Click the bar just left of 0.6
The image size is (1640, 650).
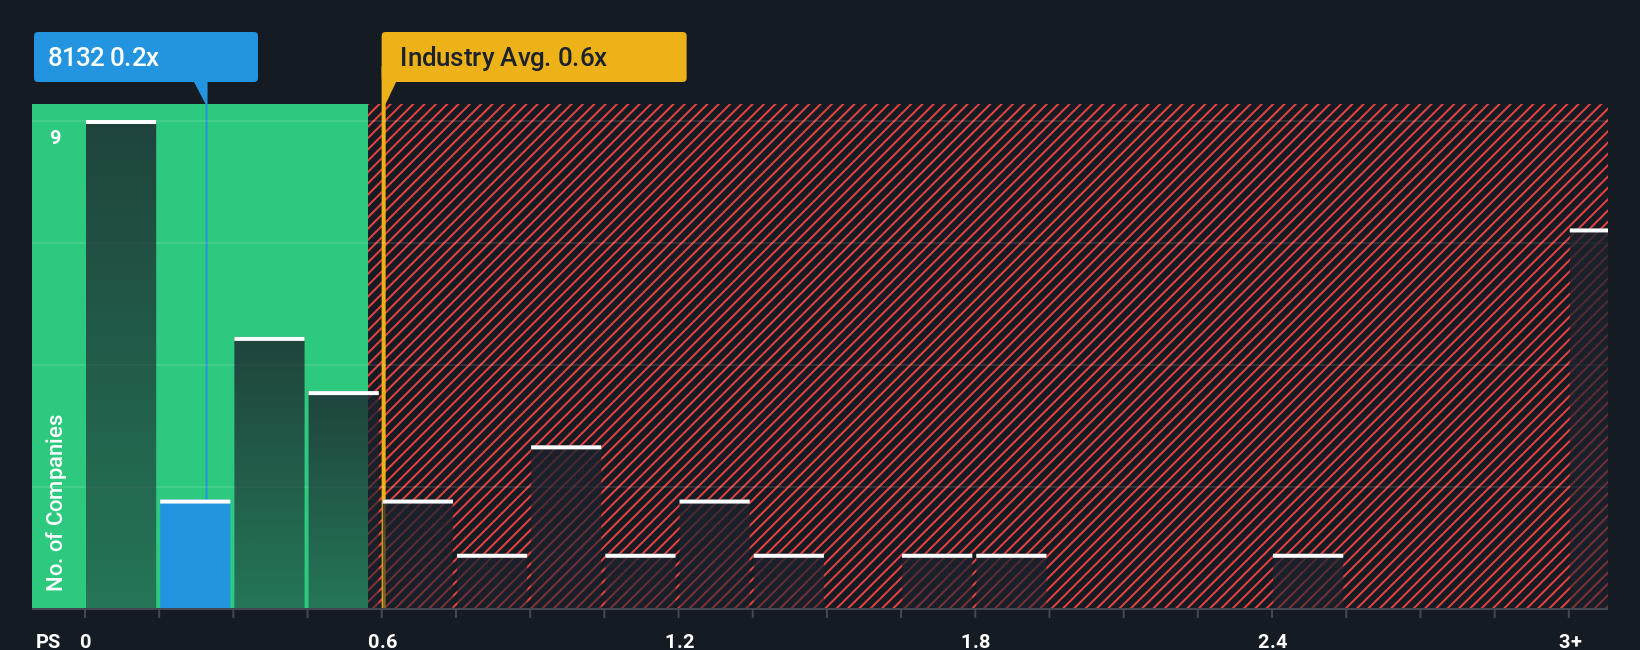pyautogui.click(x=343, y=500)
